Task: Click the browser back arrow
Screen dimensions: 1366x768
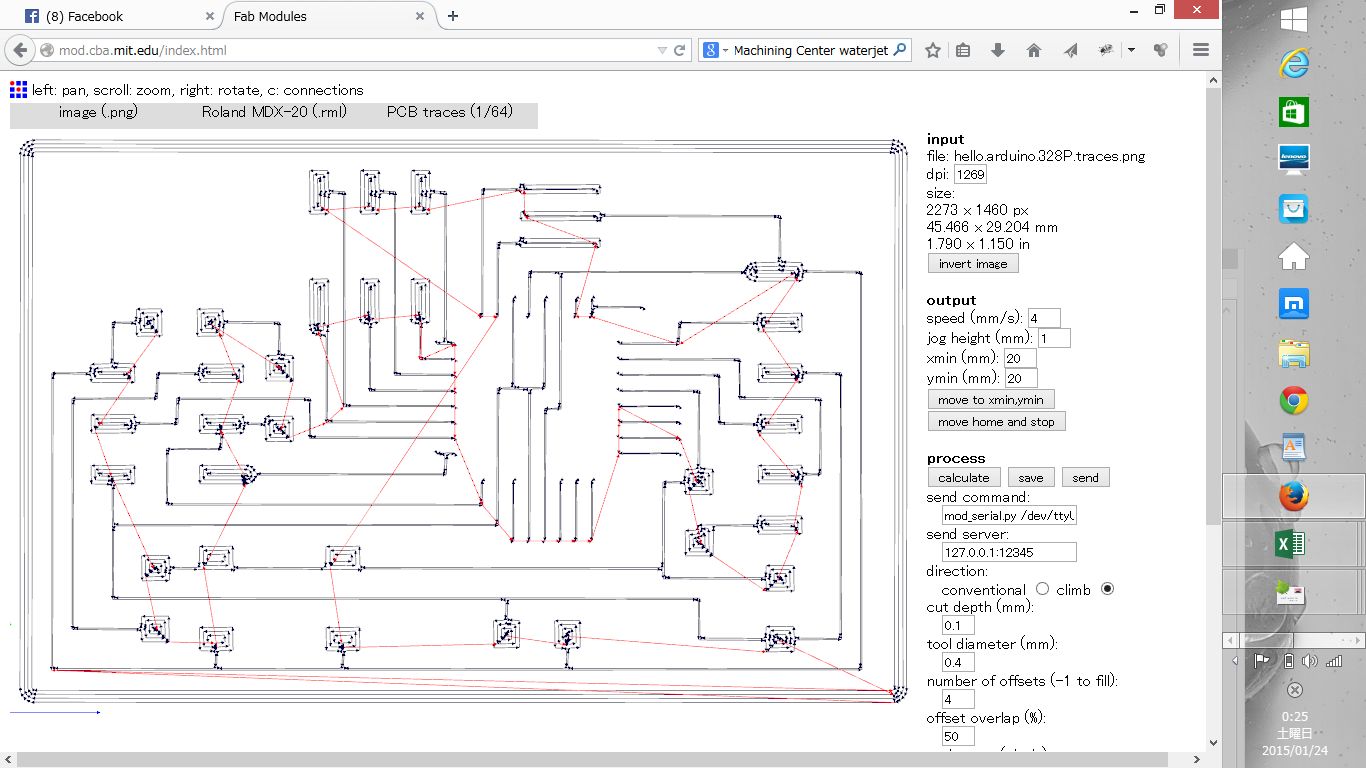Action: (20, 50)
